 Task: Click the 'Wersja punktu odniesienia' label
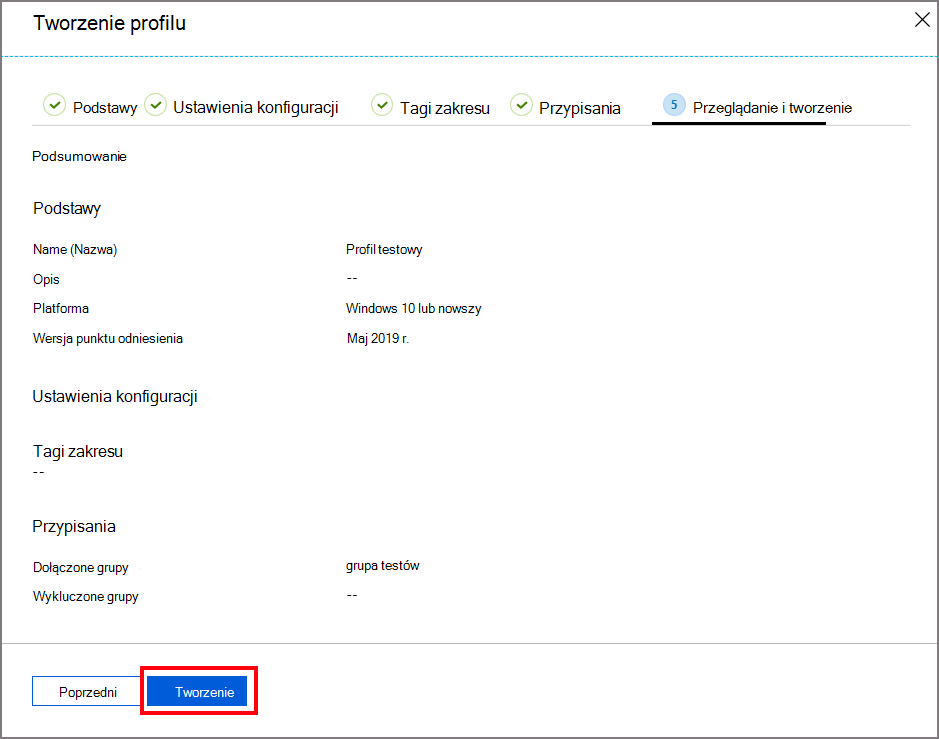(x=108, y=338)
